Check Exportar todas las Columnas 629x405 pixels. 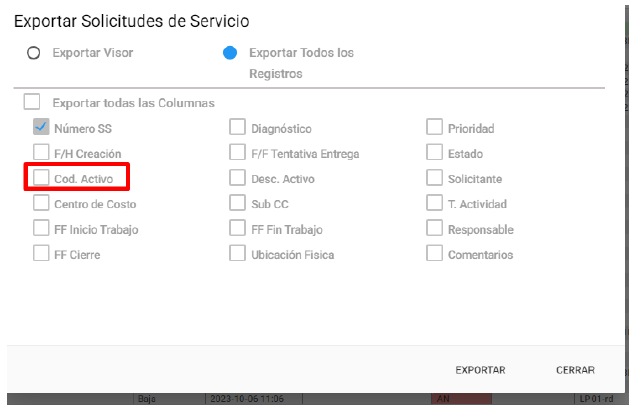click(x=32, y=102)
